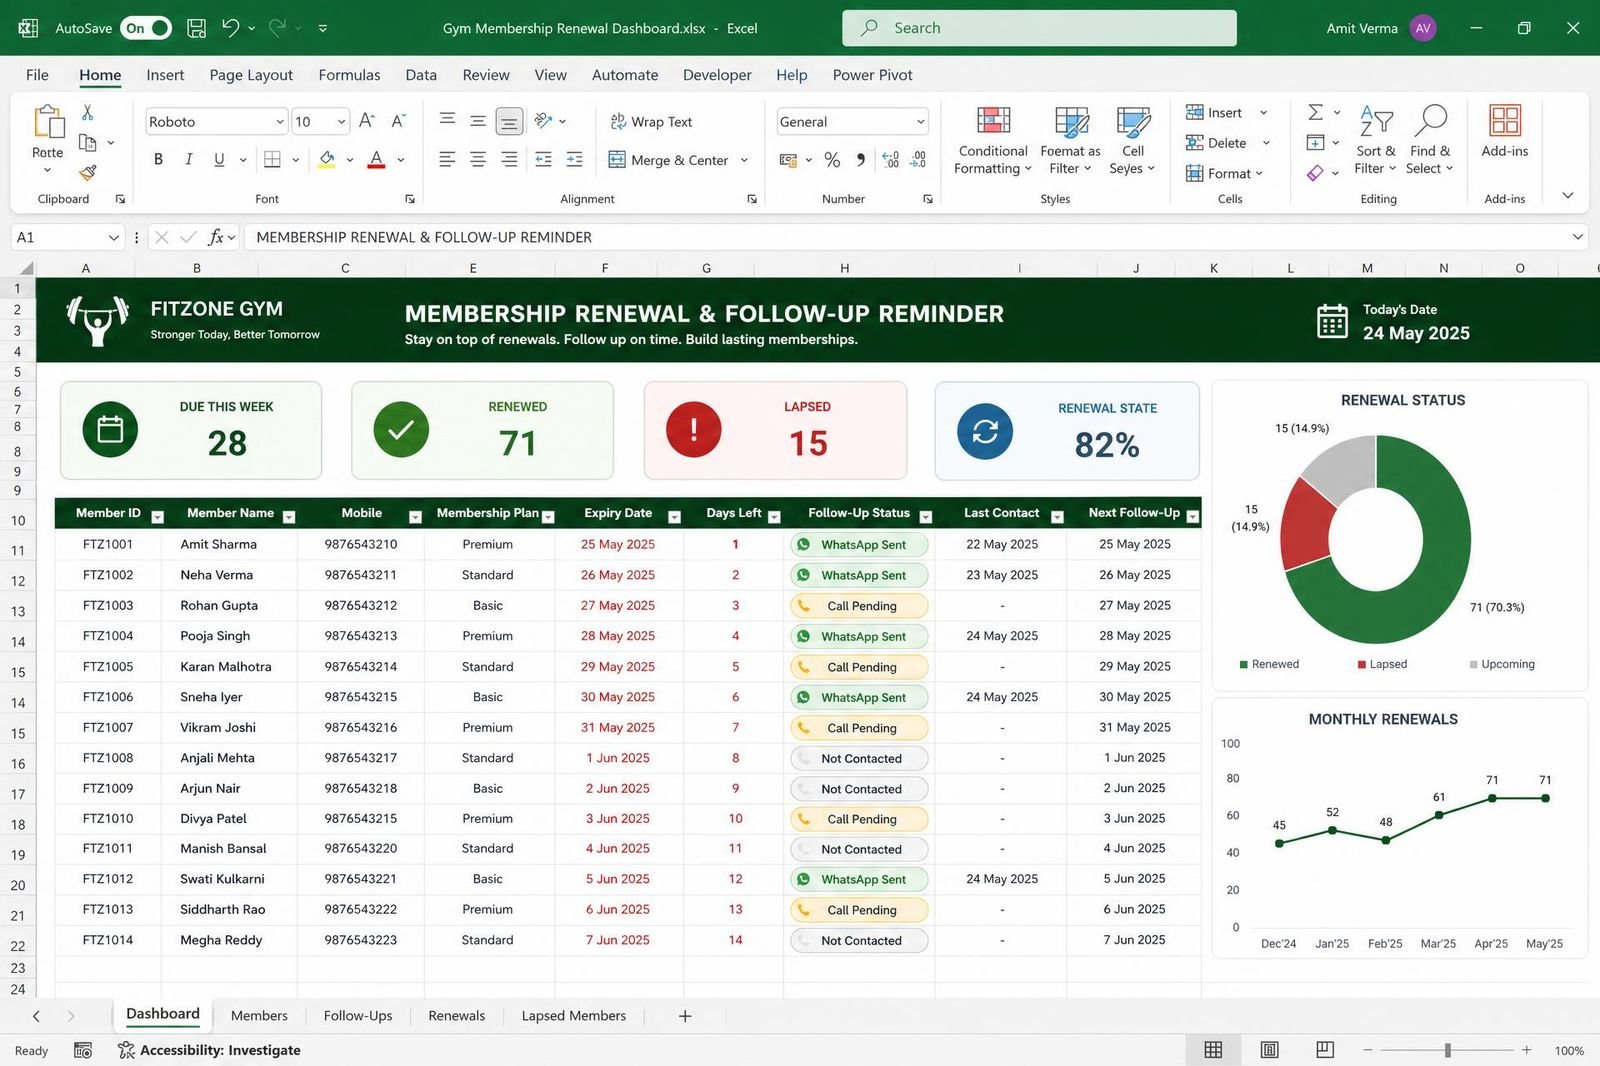Click the Format Painter brush icon

88,172
